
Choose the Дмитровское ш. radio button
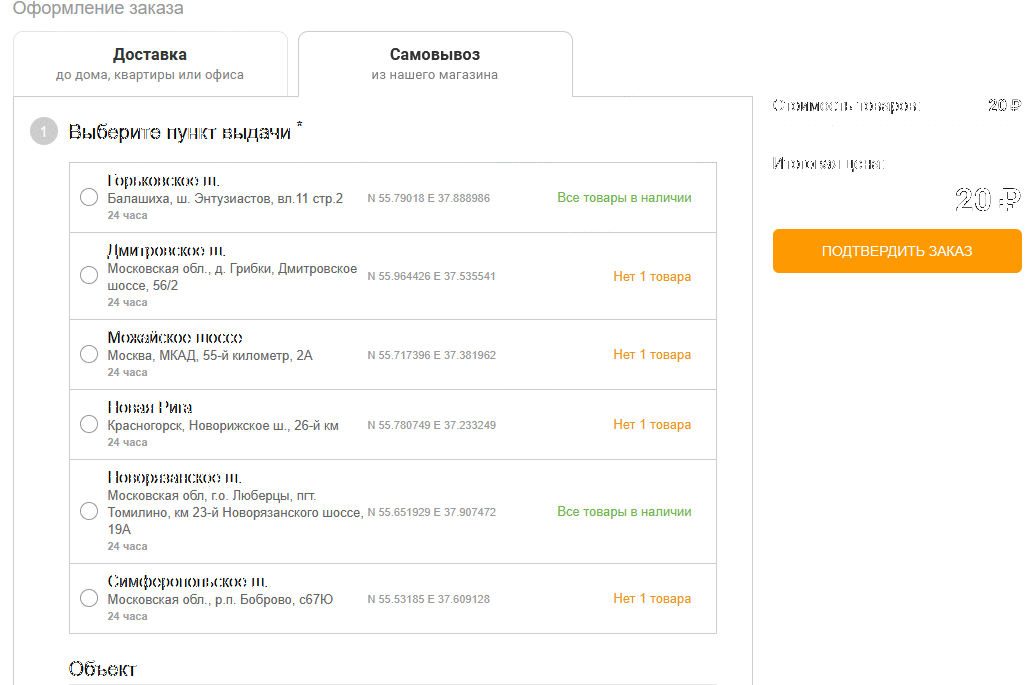pyautogui.click(x=88, y=276)
